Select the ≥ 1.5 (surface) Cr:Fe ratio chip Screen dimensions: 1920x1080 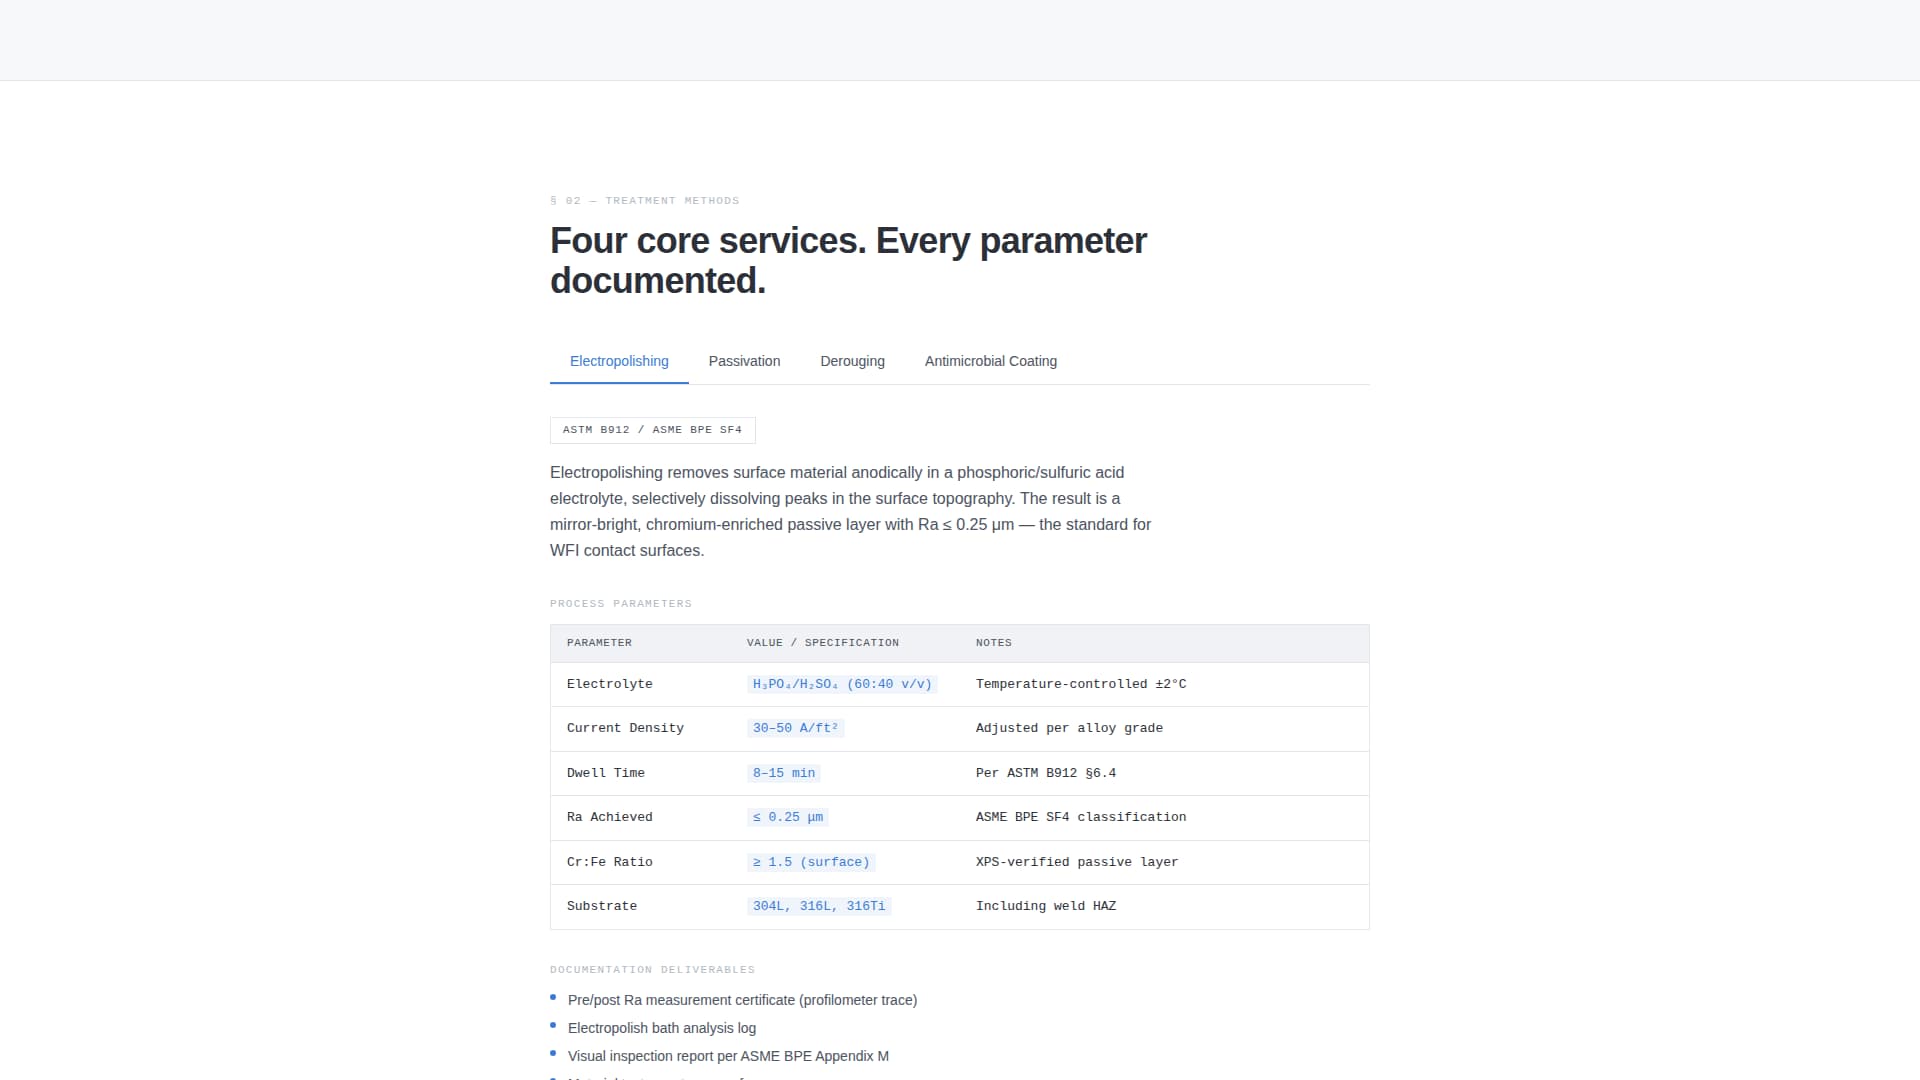click(x=811, y=862)
